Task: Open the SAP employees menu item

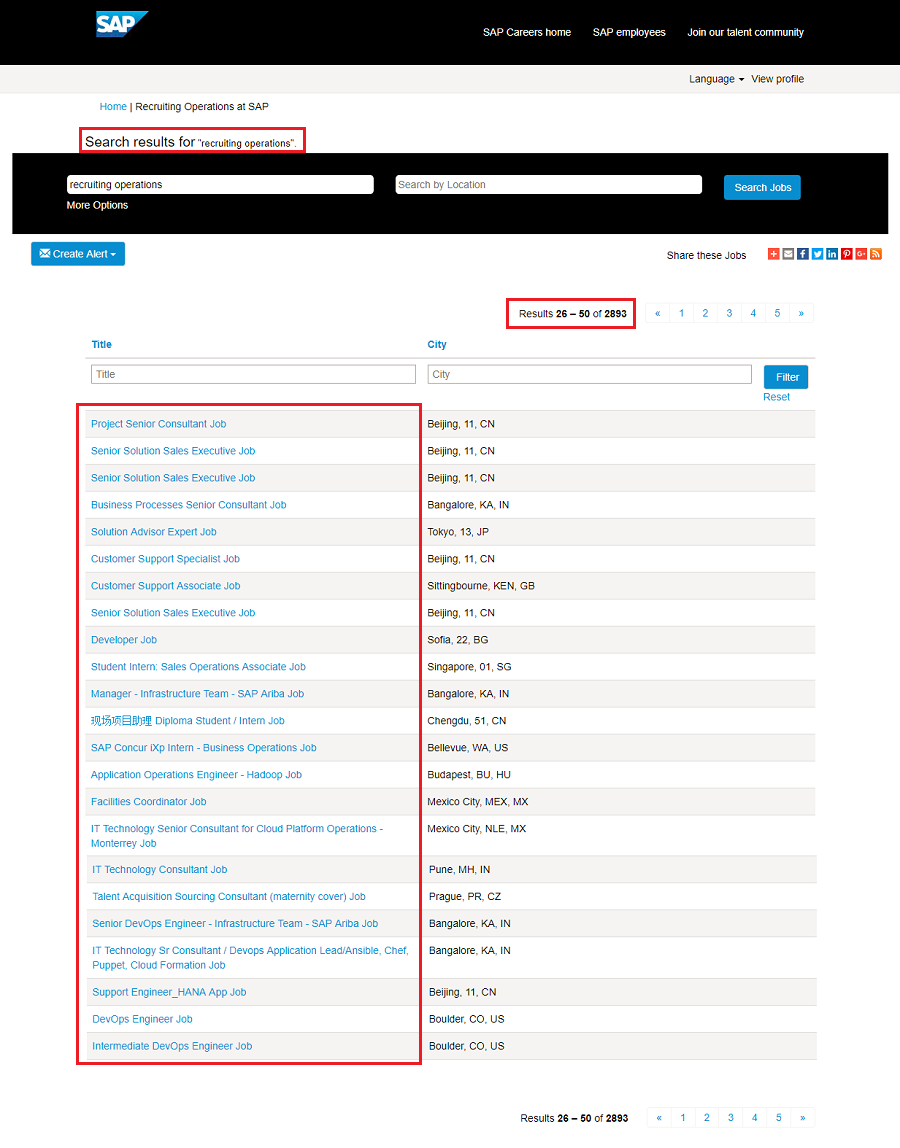Action: (629, 32)
